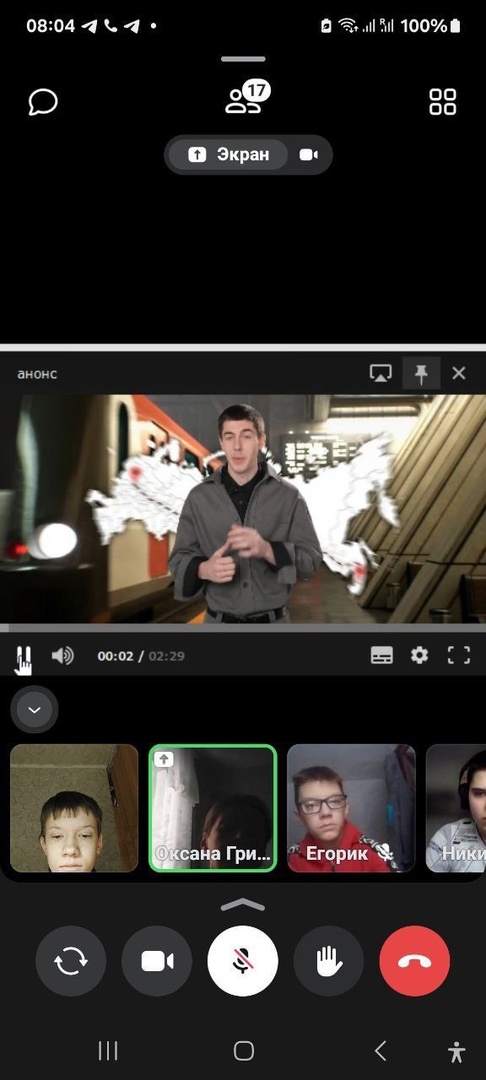This screenshot has height=1080, width=486.
Task: Pause the video playback
Action: (22, 656)
